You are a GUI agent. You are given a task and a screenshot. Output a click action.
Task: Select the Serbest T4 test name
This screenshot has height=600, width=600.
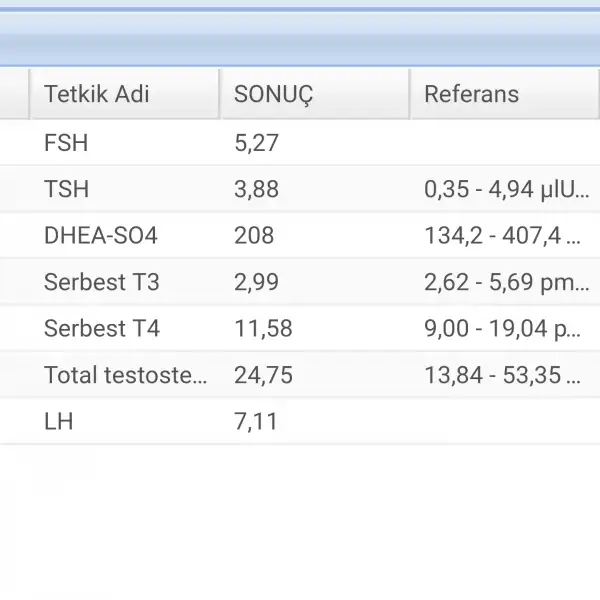coord(101,328)
